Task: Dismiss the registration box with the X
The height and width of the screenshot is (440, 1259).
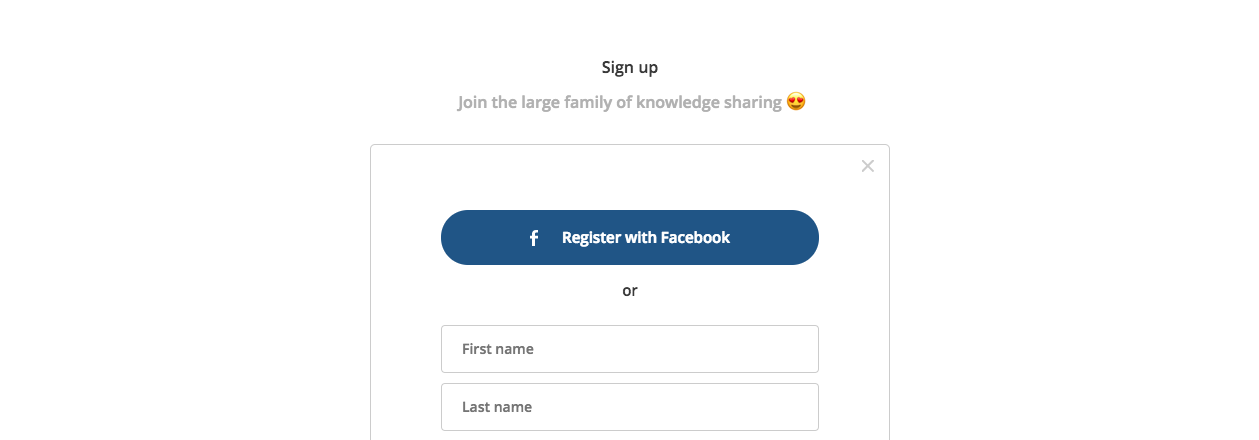Action: point(867,166)
